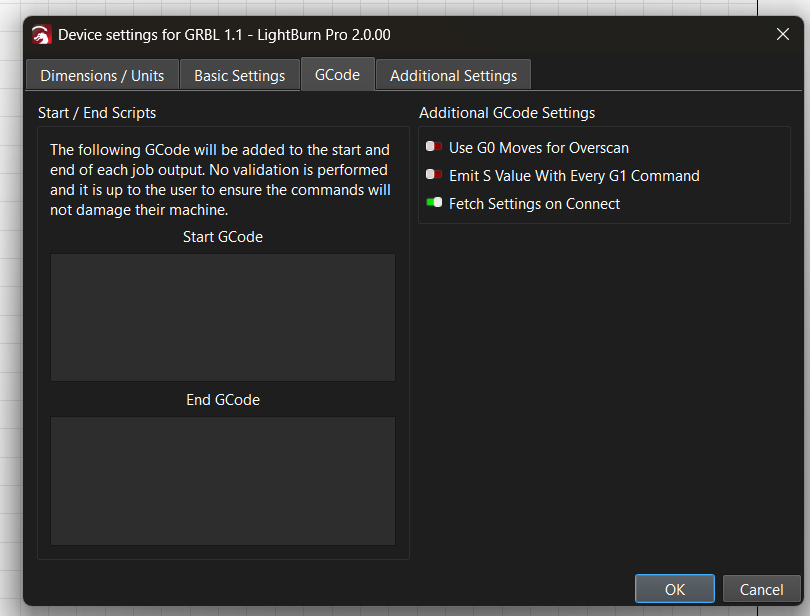Click the Emit S Value With Every G1 Command label
810x616 pixels.
(574, 176)
